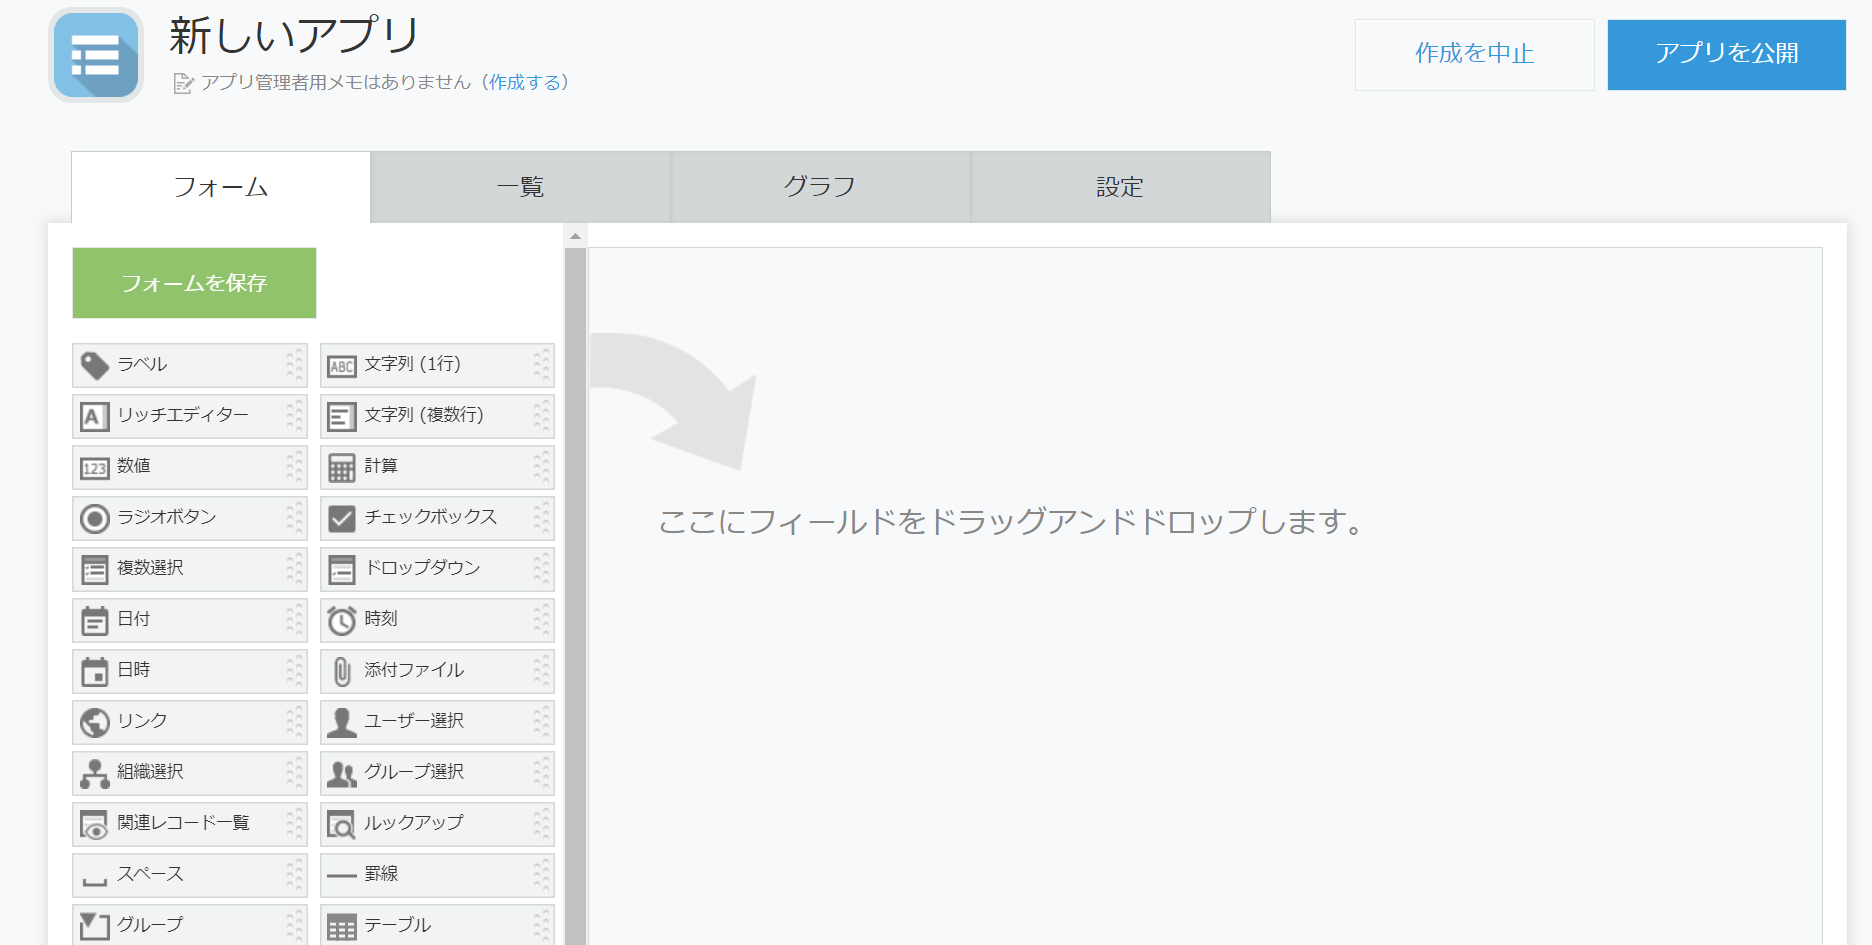Select the チェックボックス checkmark icon

tap(342, 518)
